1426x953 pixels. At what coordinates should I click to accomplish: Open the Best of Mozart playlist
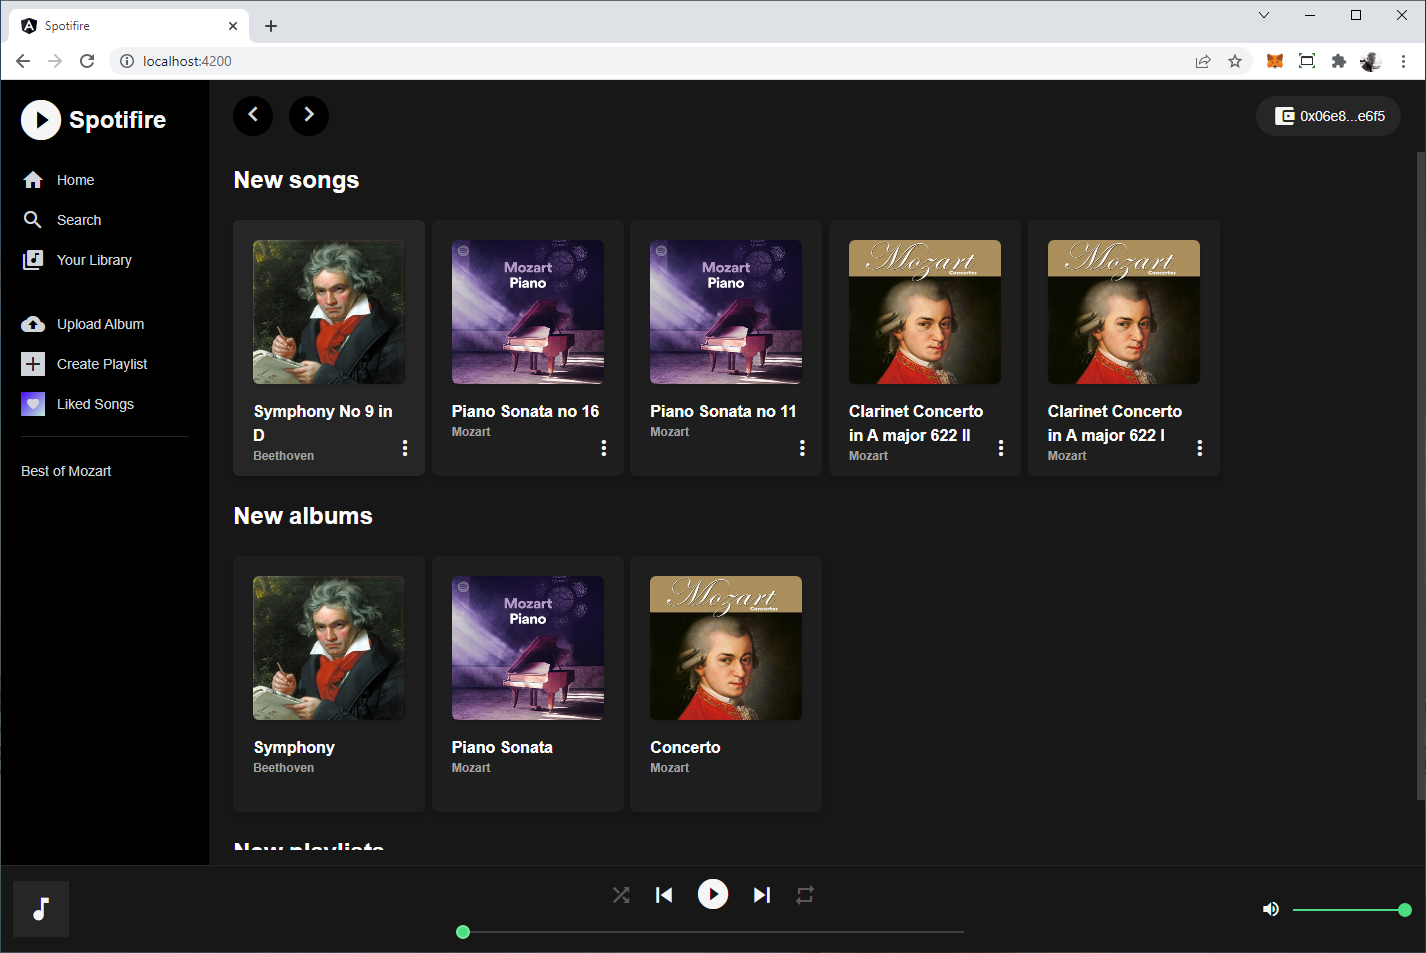click(66, 471)
